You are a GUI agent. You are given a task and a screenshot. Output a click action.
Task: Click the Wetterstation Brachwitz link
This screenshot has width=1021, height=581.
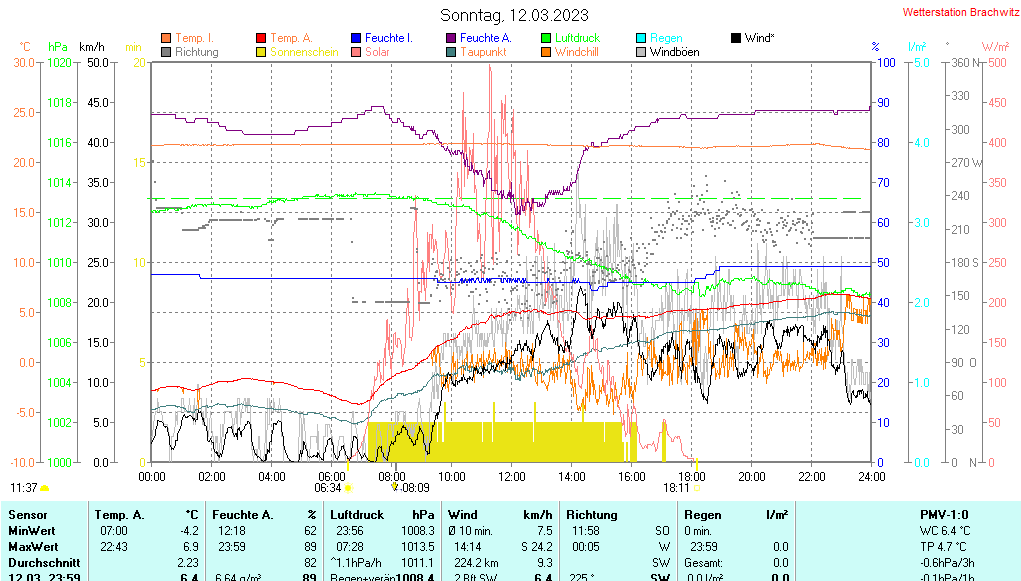[959, 13]
